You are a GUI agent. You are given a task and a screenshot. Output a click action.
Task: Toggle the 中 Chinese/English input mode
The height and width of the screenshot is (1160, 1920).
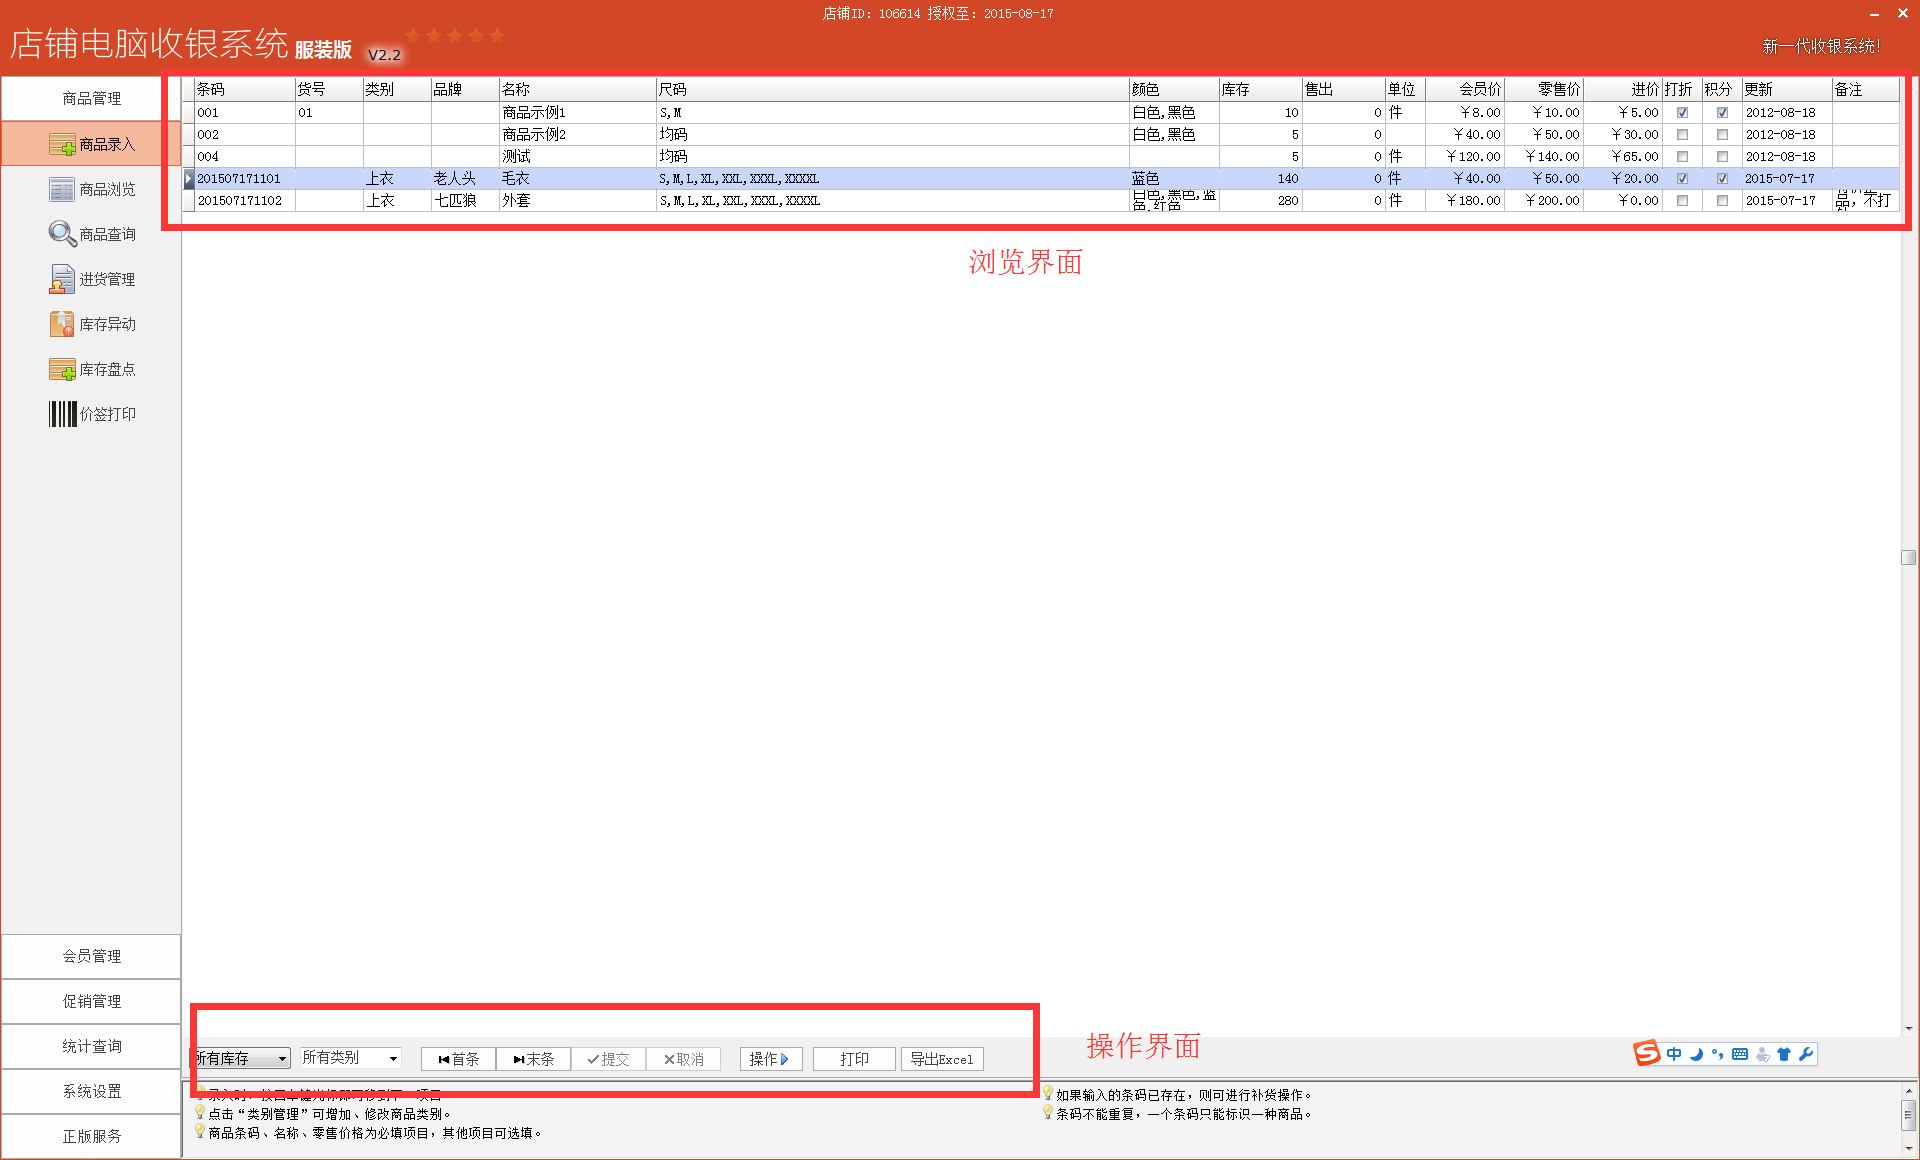[x=1674, y=1054]
